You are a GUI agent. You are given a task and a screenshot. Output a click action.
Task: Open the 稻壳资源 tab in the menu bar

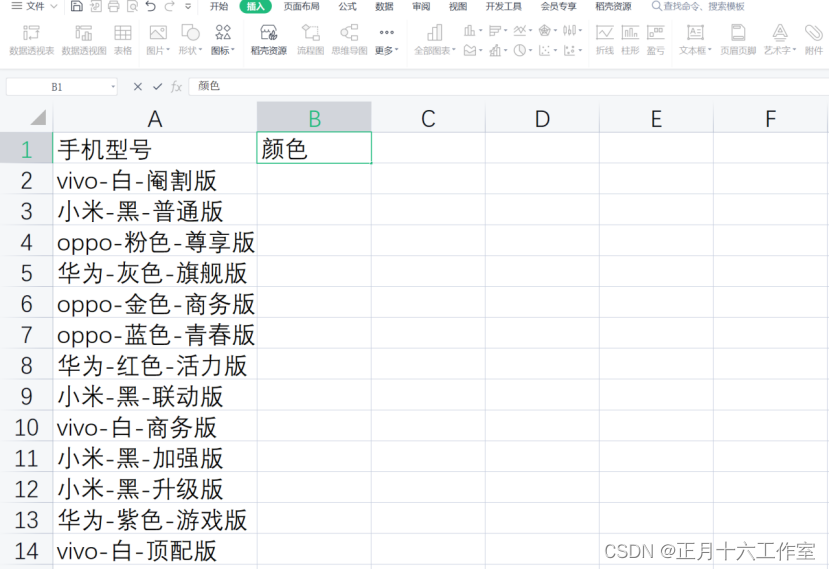pyautogui.click(x=614, y=6)
